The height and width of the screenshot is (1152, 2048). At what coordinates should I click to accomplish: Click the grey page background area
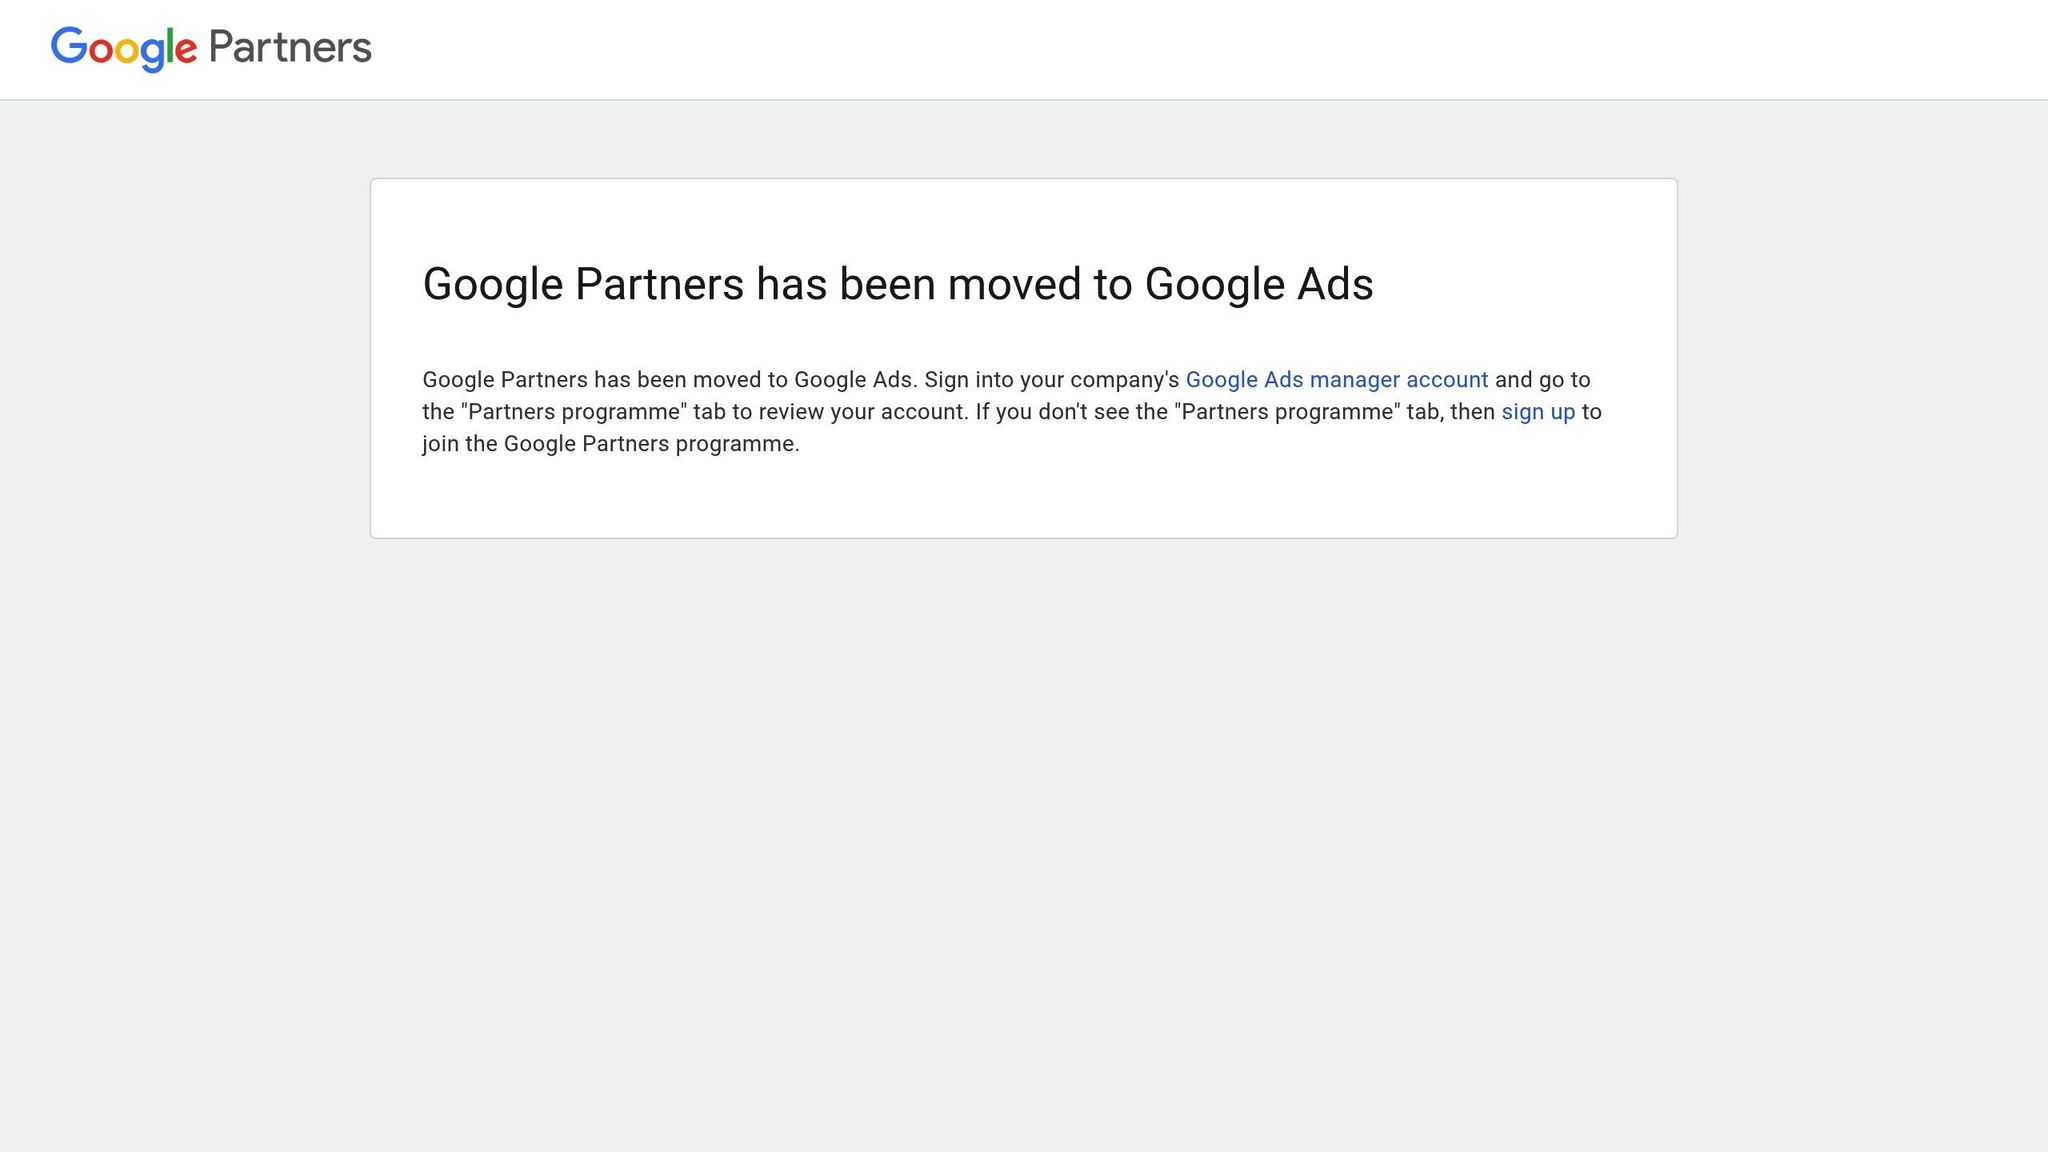(x=1024, y=800)
